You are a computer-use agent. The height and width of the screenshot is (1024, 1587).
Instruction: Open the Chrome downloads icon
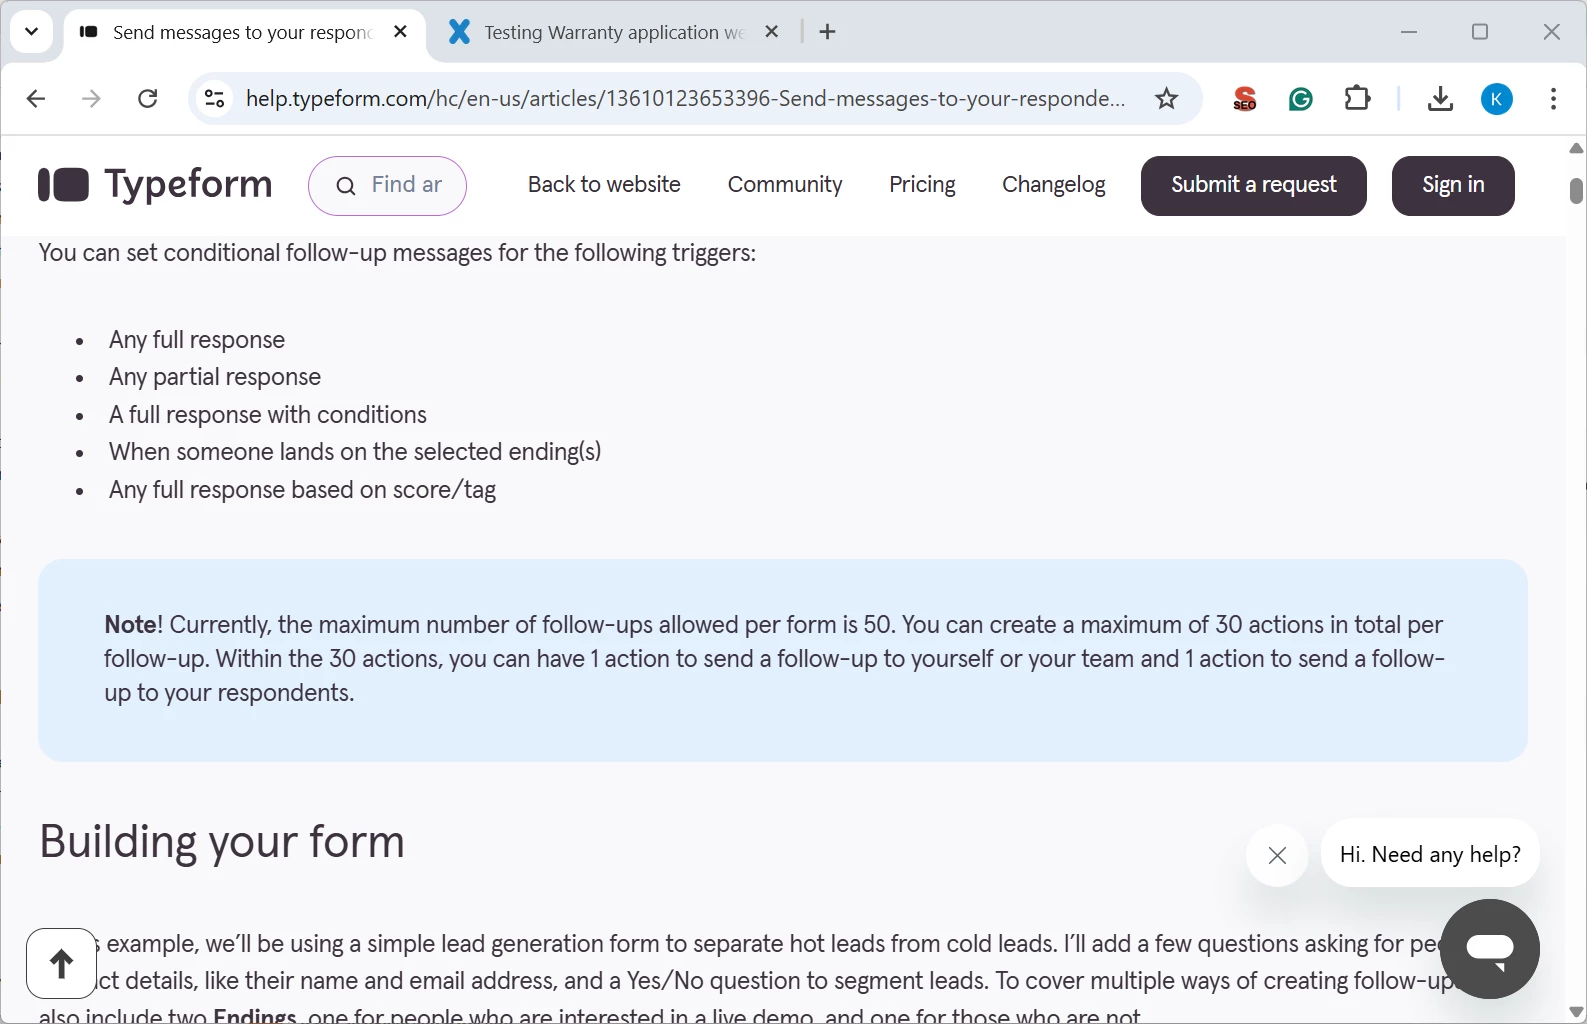[1440, 99]
